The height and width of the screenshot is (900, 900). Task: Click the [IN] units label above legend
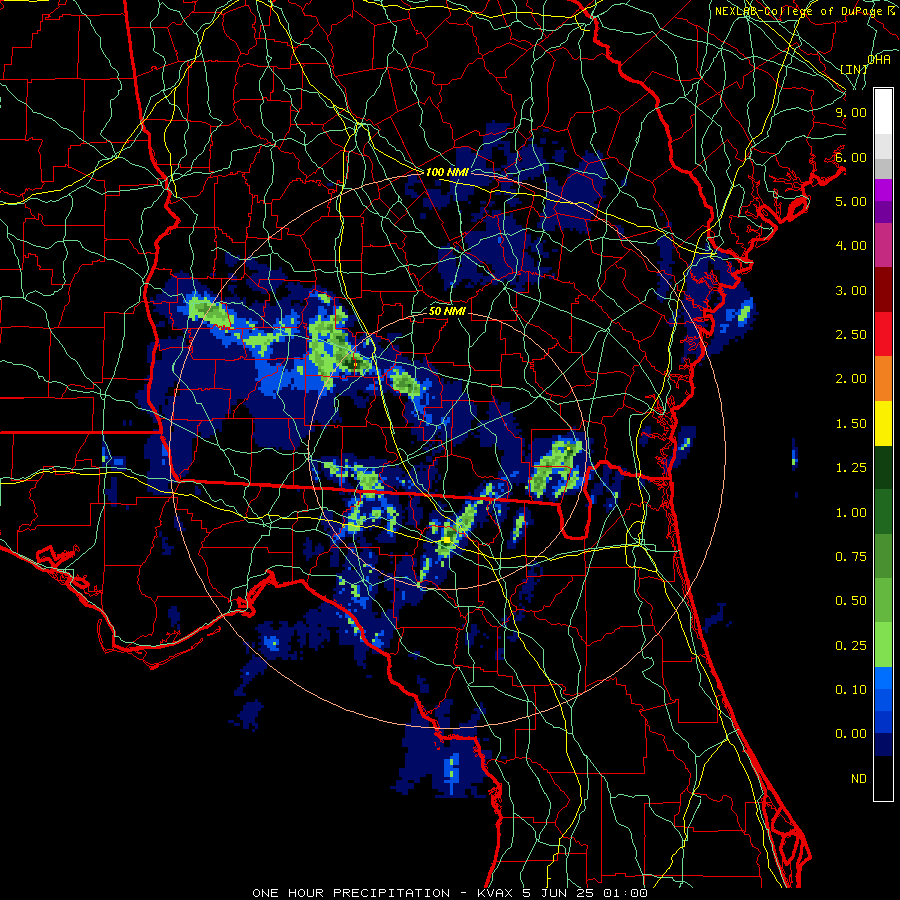[854, 69]
